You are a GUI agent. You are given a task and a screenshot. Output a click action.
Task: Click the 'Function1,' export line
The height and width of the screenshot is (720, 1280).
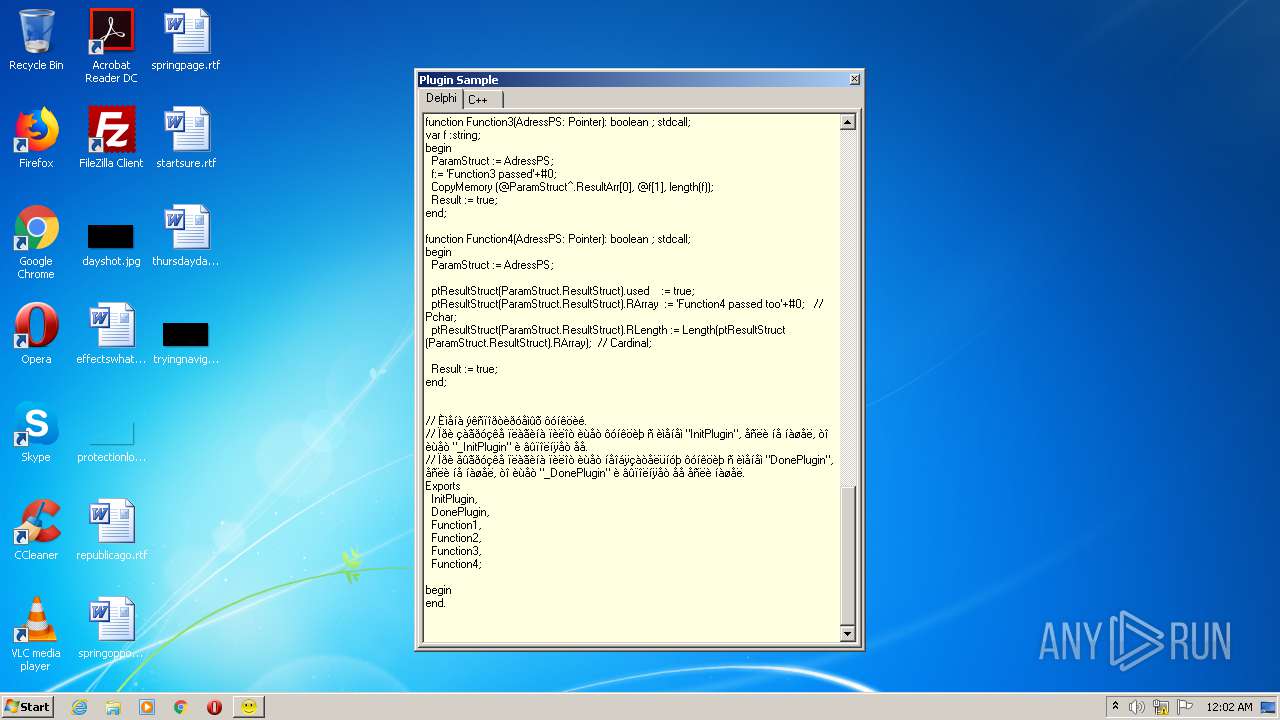tap(456, 525)
